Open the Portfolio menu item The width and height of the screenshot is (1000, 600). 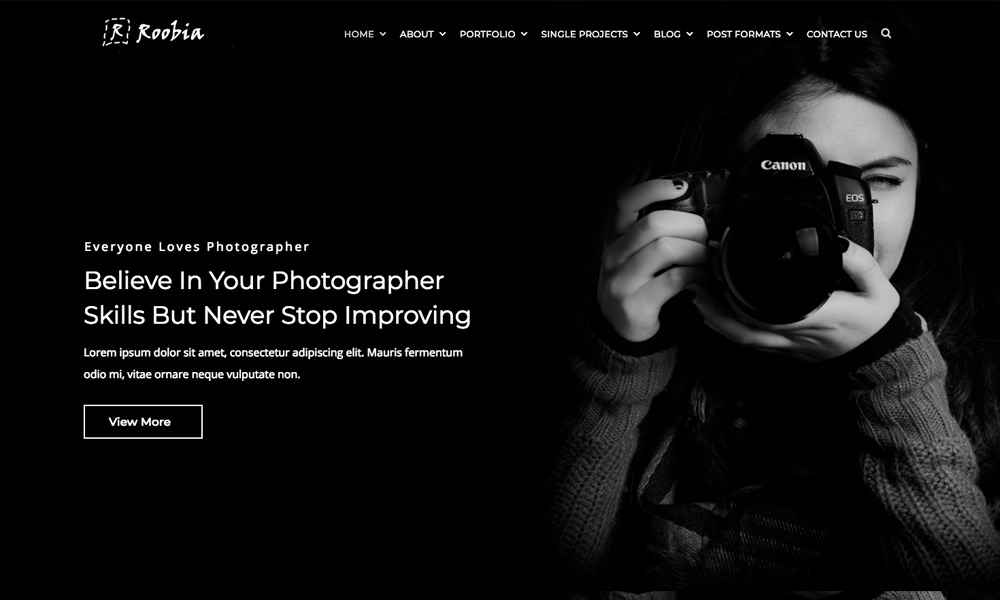coord(487,34)
